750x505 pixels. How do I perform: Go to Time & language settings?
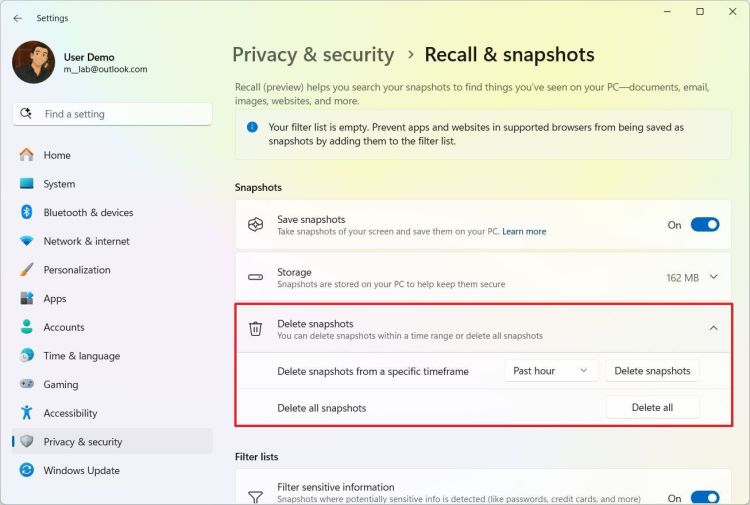tap(81, 356)
